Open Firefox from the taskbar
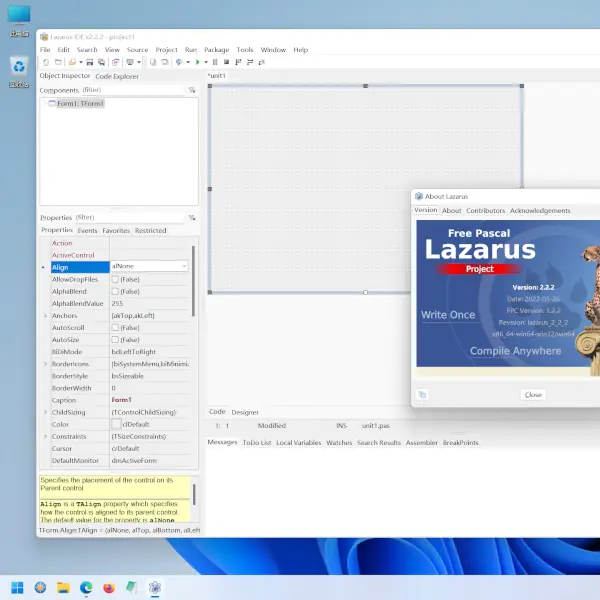This screenshot has width=600, height=600. coord(109,587)
